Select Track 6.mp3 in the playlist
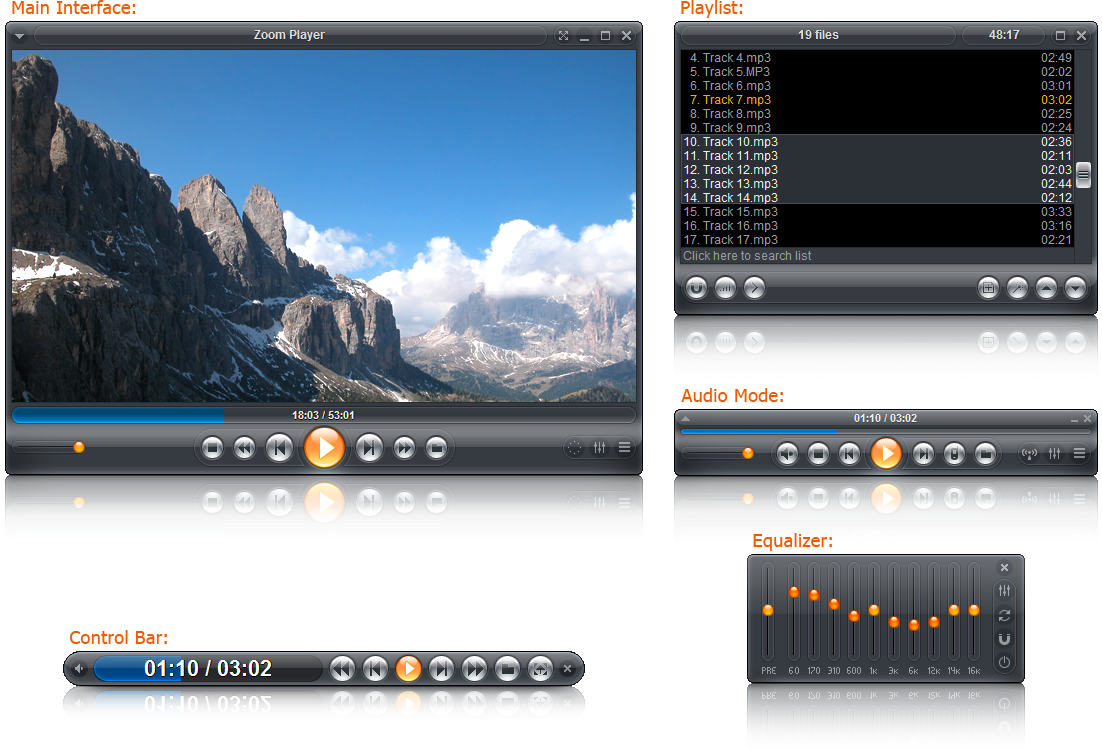1102x750 pixels. 877,86
